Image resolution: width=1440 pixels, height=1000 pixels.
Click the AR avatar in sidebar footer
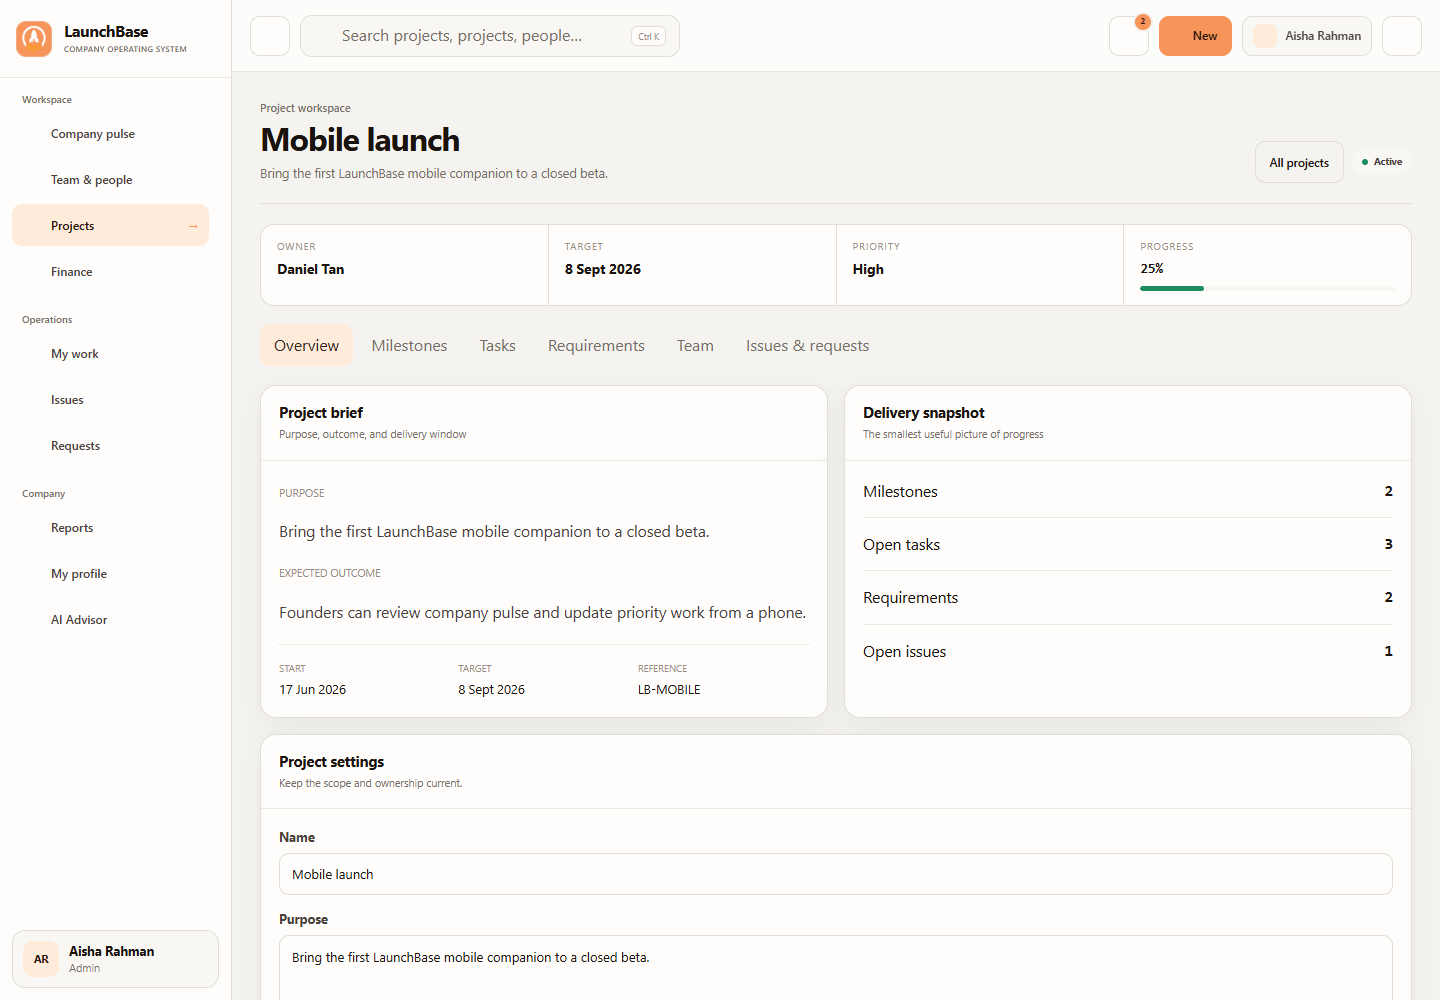click(41, 959)
